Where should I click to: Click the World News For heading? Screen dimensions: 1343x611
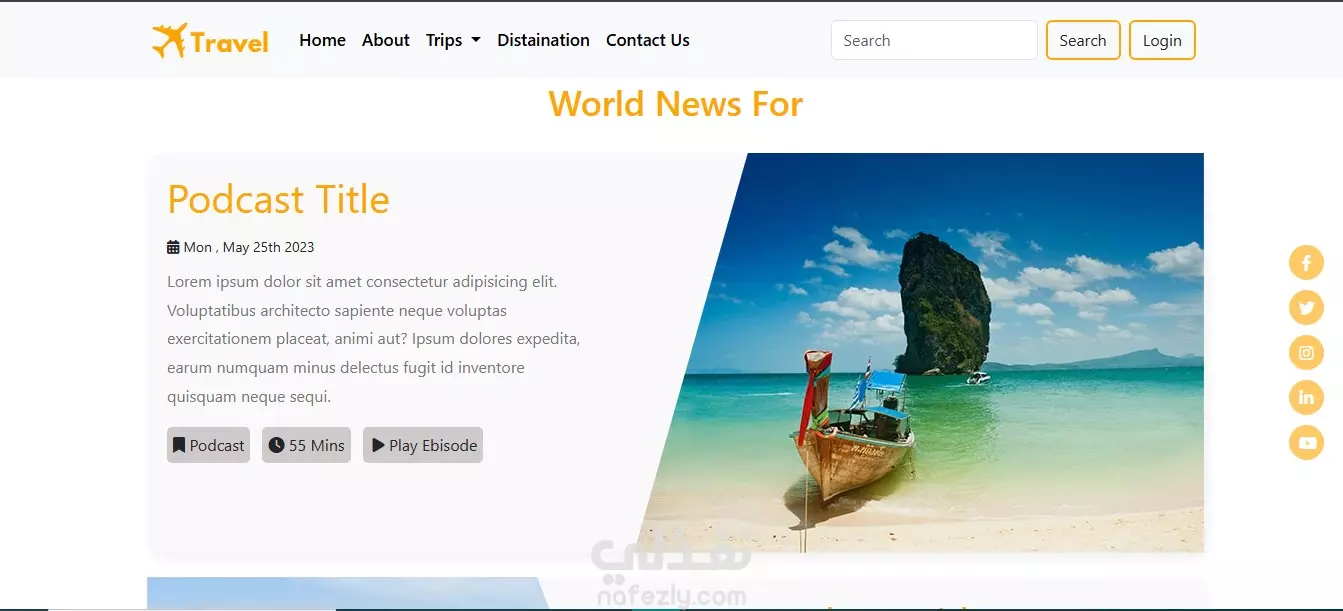coord(676,104)
